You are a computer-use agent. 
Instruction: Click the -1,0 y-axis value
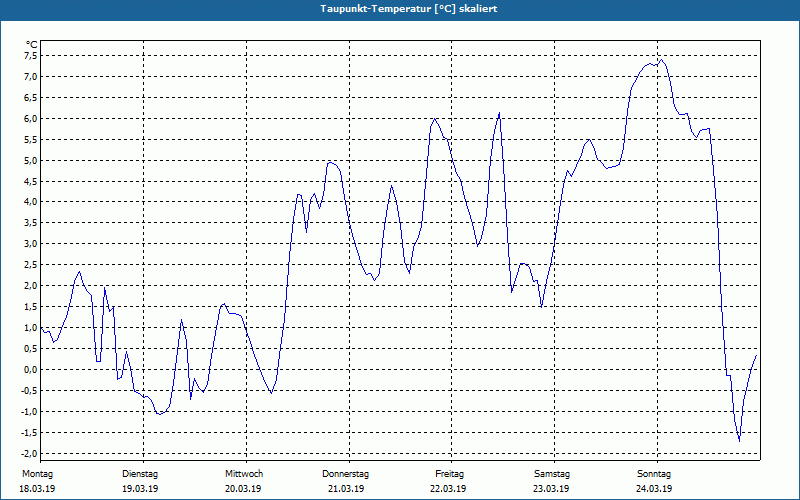[x=29, y=411]
